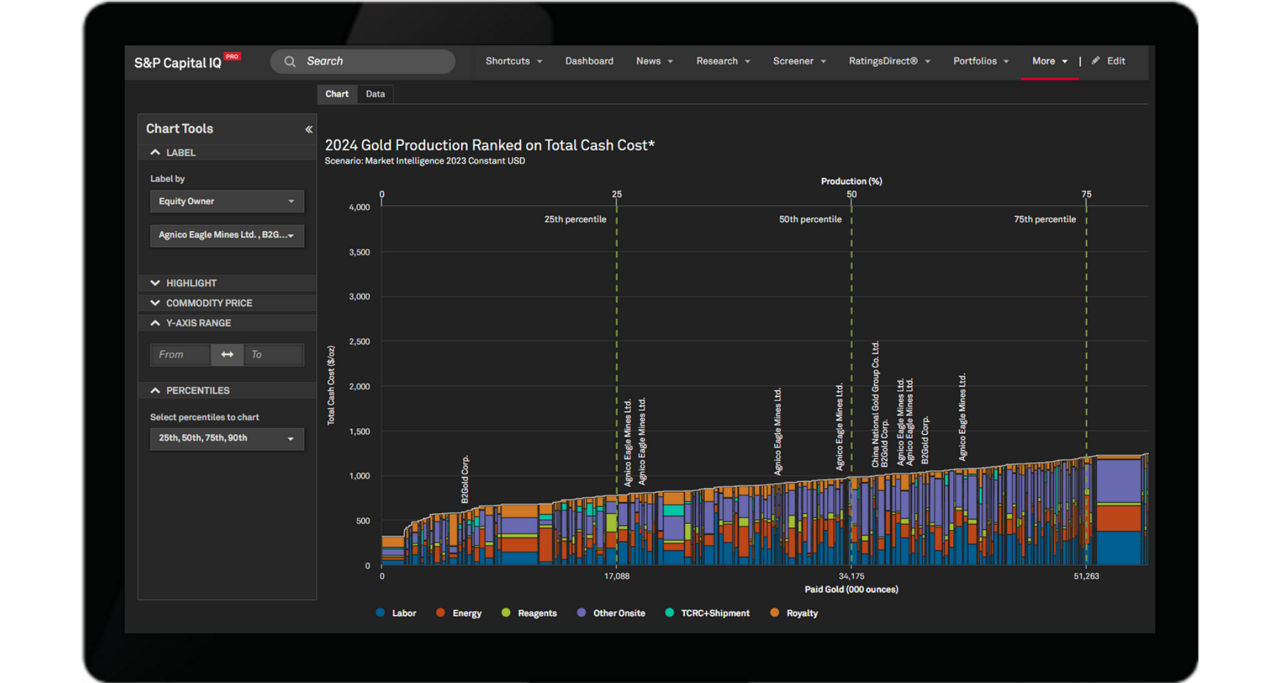The width and height of the screenshot is (1280, 683).
Task: Click the Production (%) axis title
Action: [851, 181]
